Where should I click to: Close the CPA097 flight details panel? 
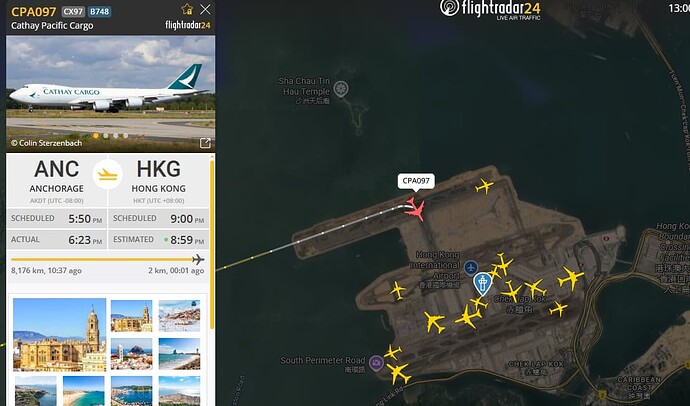click(205, 9)
